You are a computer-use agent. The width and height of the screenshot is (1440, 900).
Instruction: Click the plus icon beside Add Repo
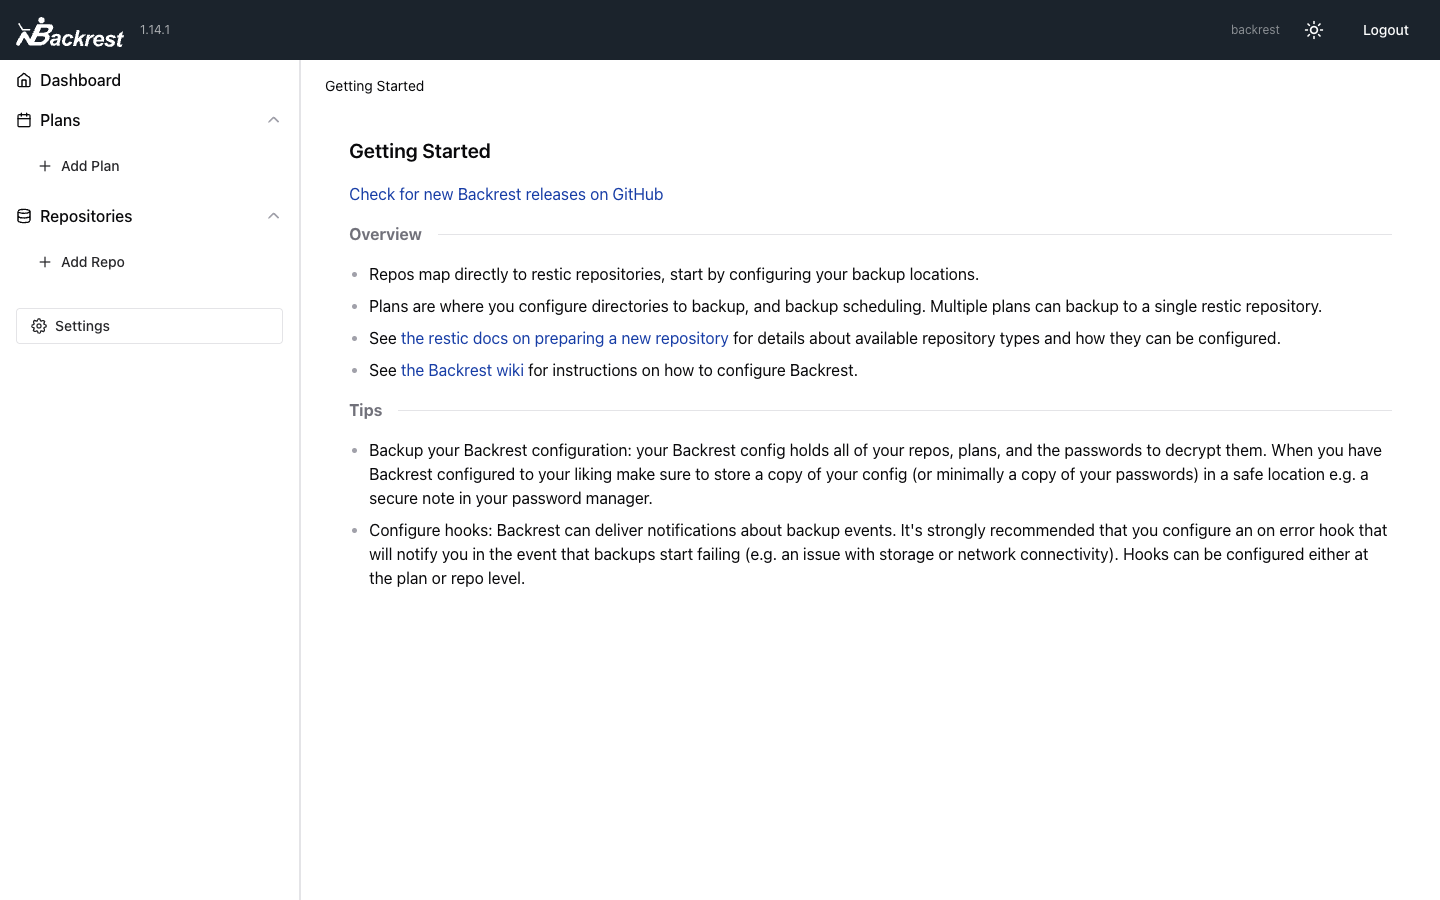point(45,262)
